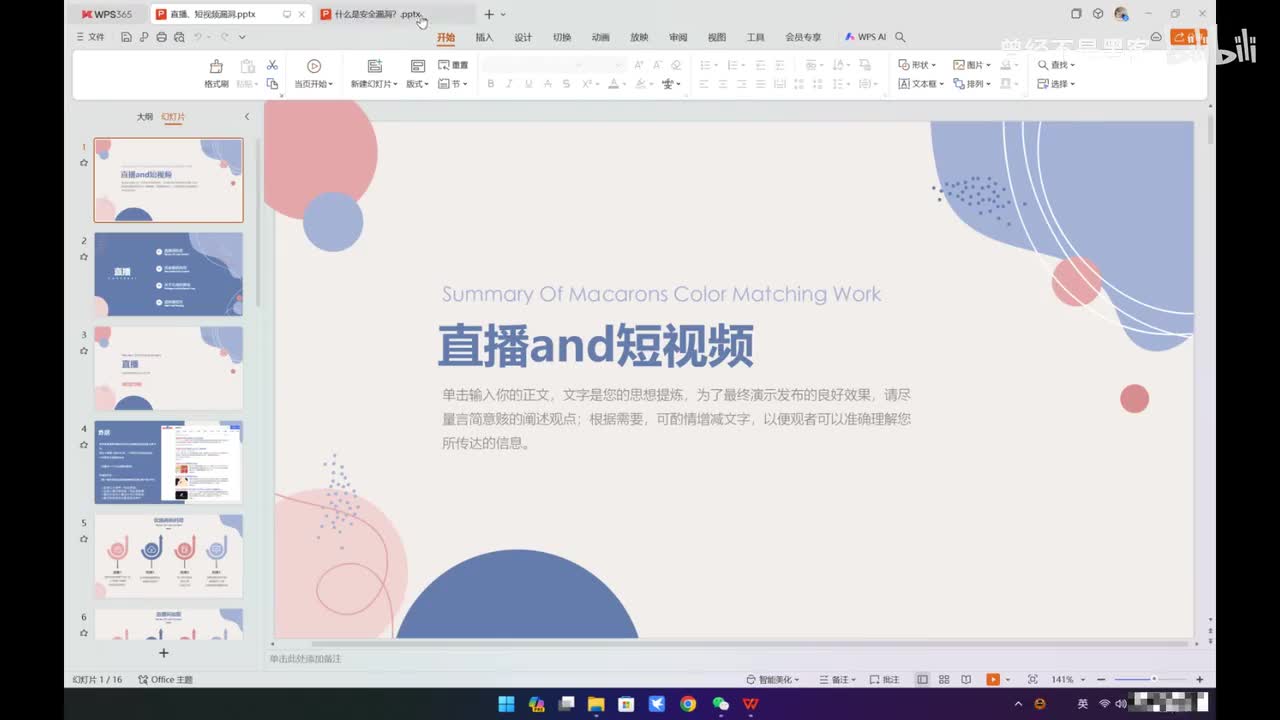Click the 直播and短视频 title text on slide

pos(596,345)
